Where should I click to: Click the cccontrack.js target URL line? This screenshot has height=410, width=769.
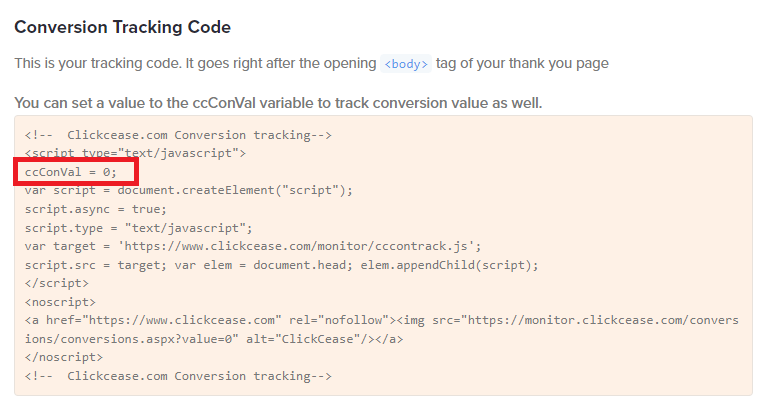[x=253, y=246]
